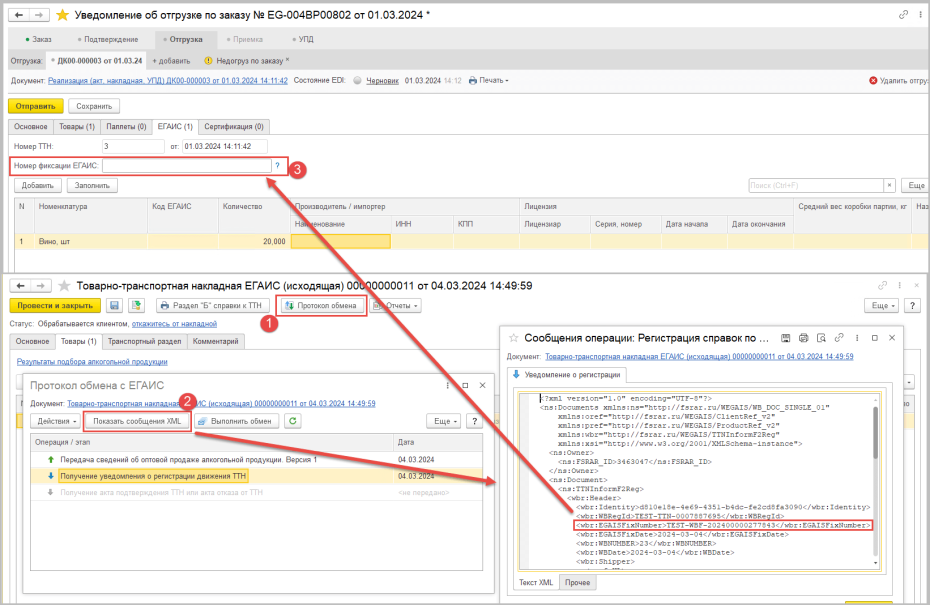930x605 pixels.
Task: Select the Прочее tab in Сообщения операции
Action: pos(577,582)
